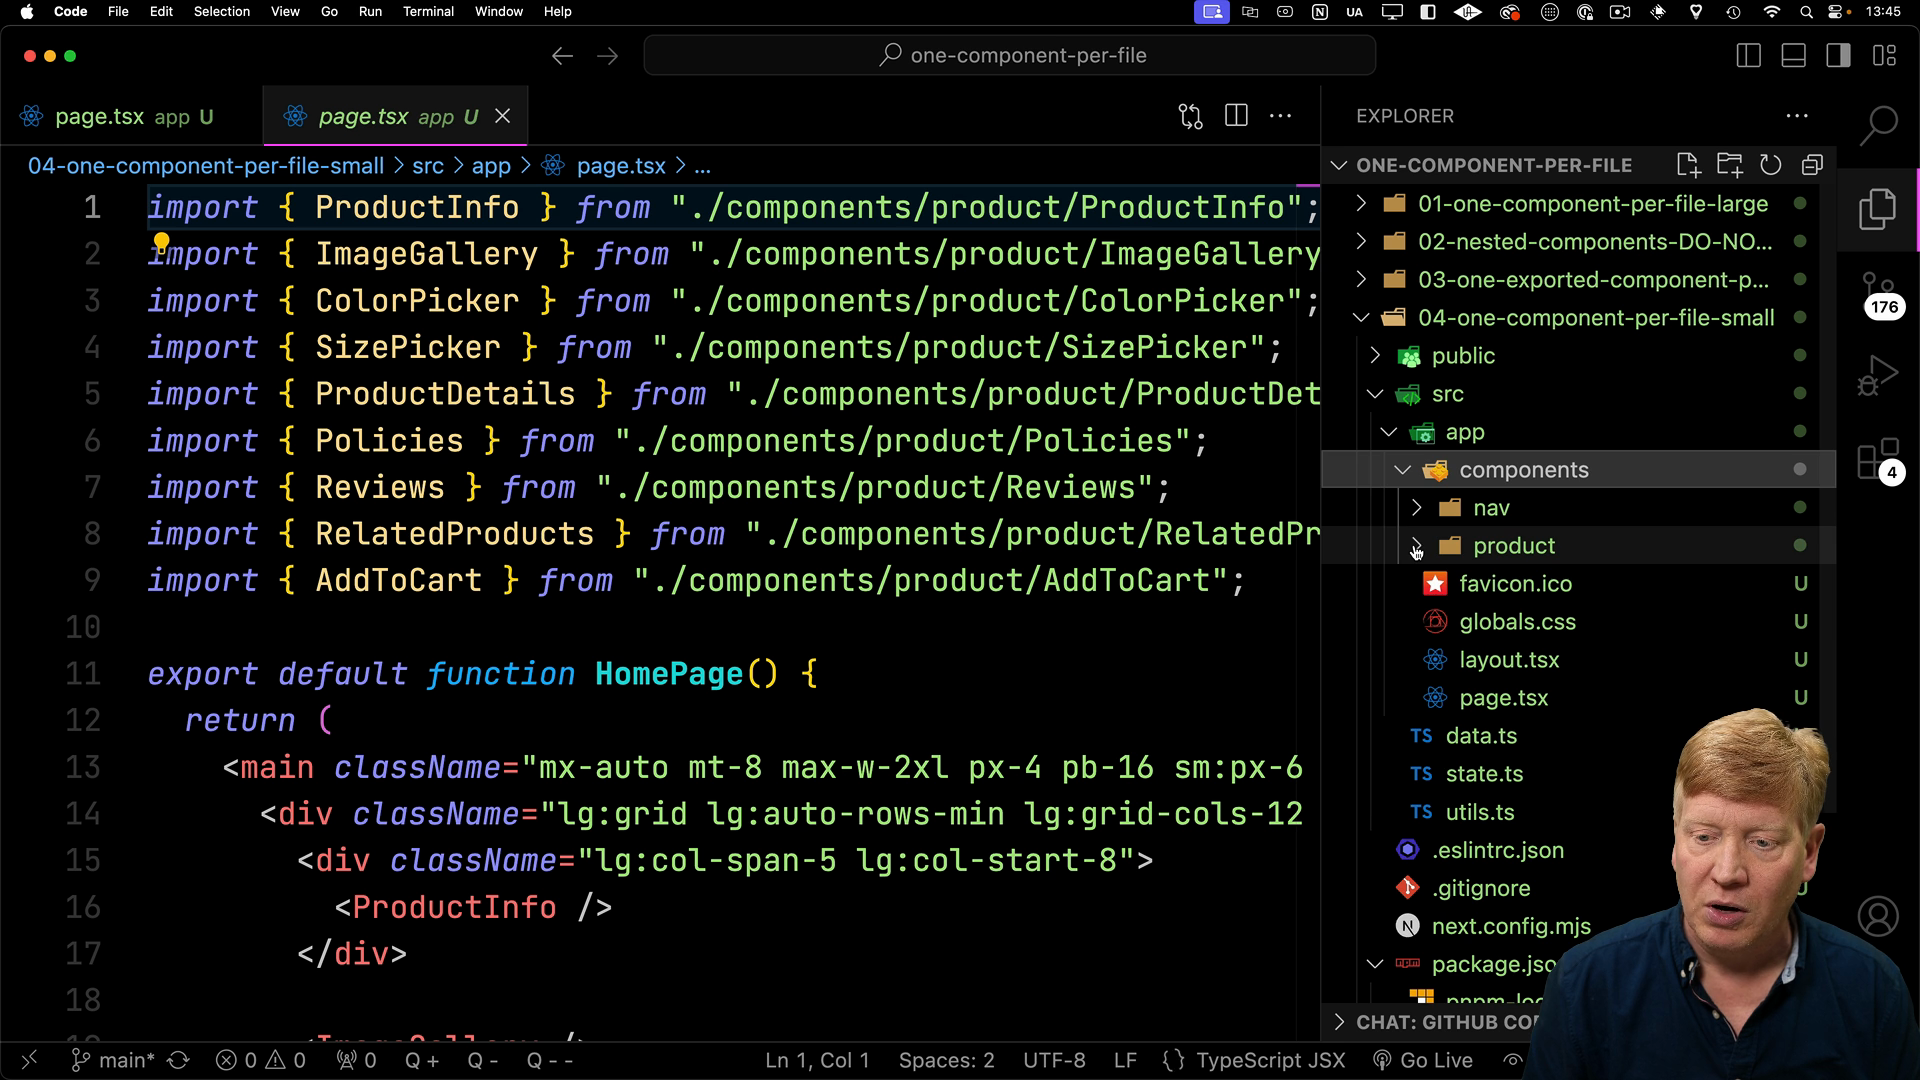Click the one-component-per-file command center search

(1010, 56)
